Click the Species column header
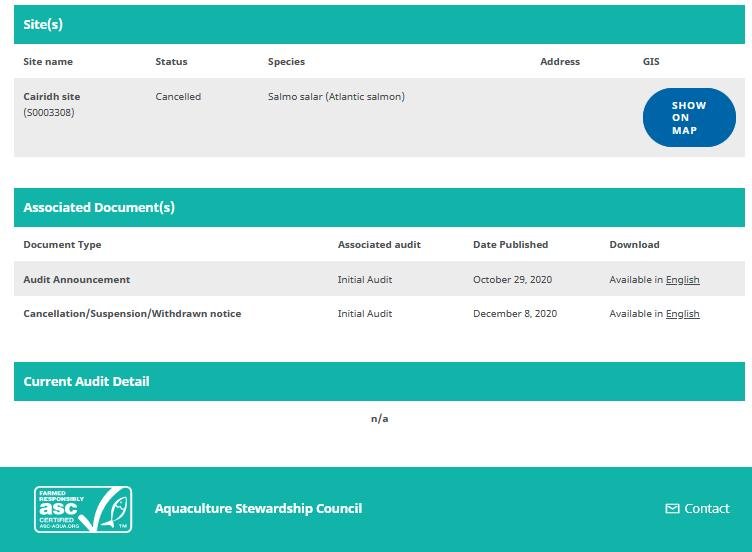The width and height of the screenshot is (752, 552). click(286, 62)
